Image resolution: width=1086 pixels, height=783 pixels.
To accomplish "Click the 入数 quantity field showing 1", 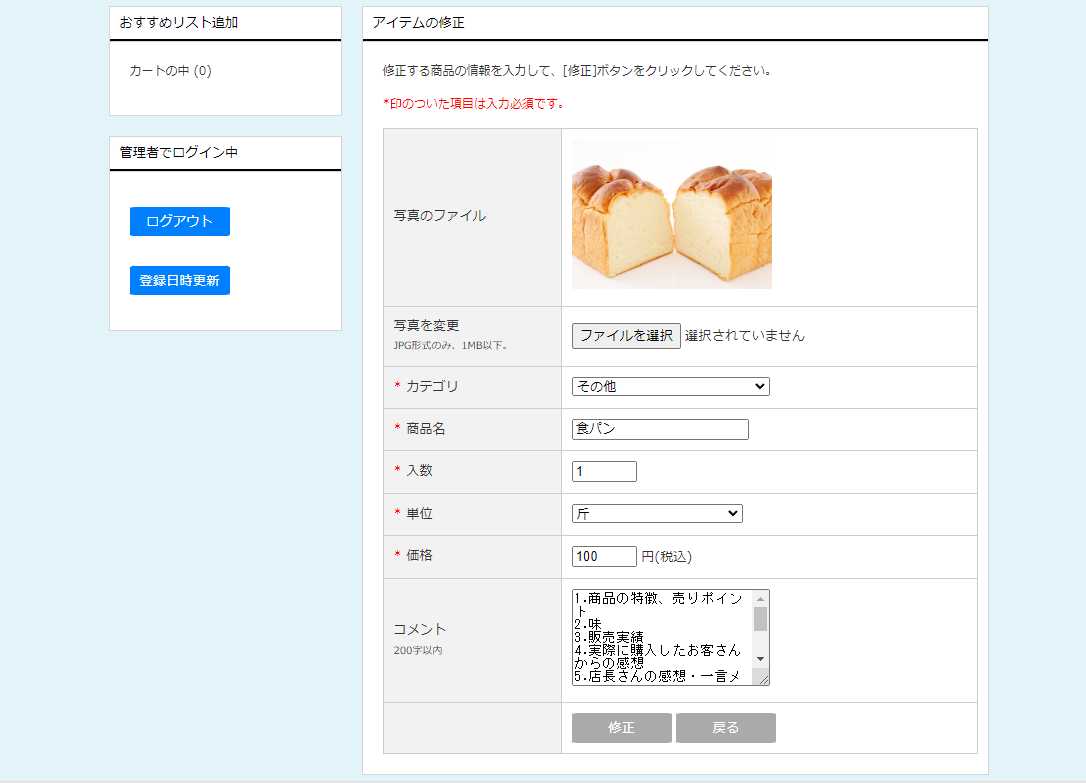I will click(604, 470).
